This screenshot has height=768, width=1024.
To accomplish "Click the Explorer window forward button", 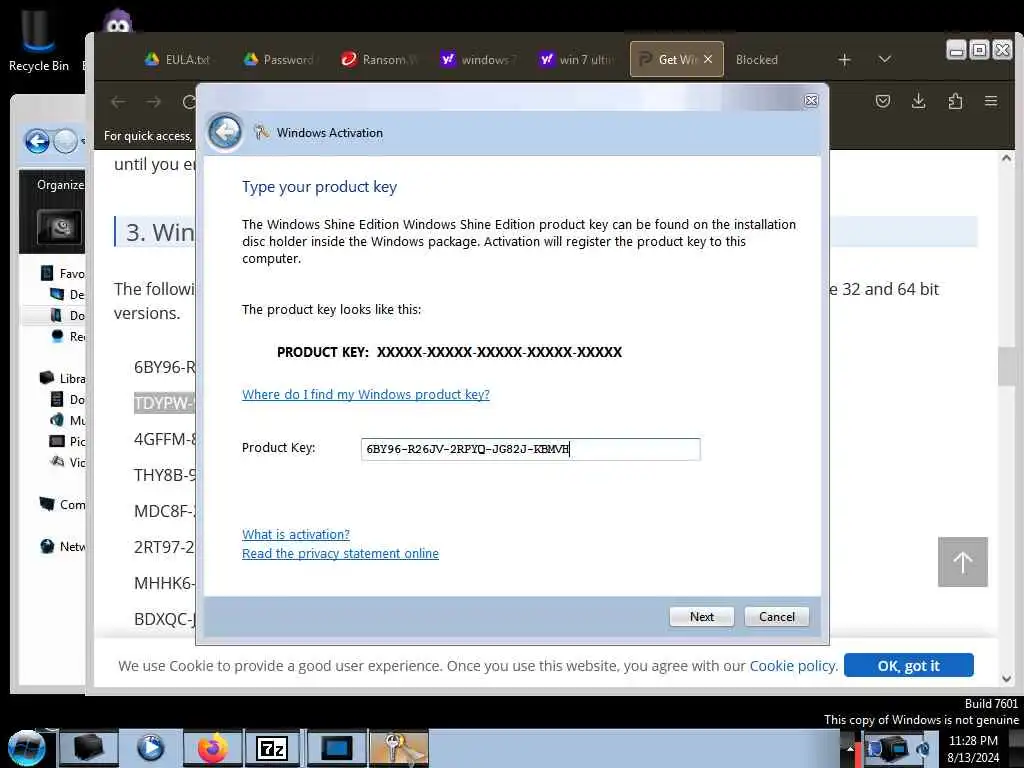I will [x=65, y=141].
